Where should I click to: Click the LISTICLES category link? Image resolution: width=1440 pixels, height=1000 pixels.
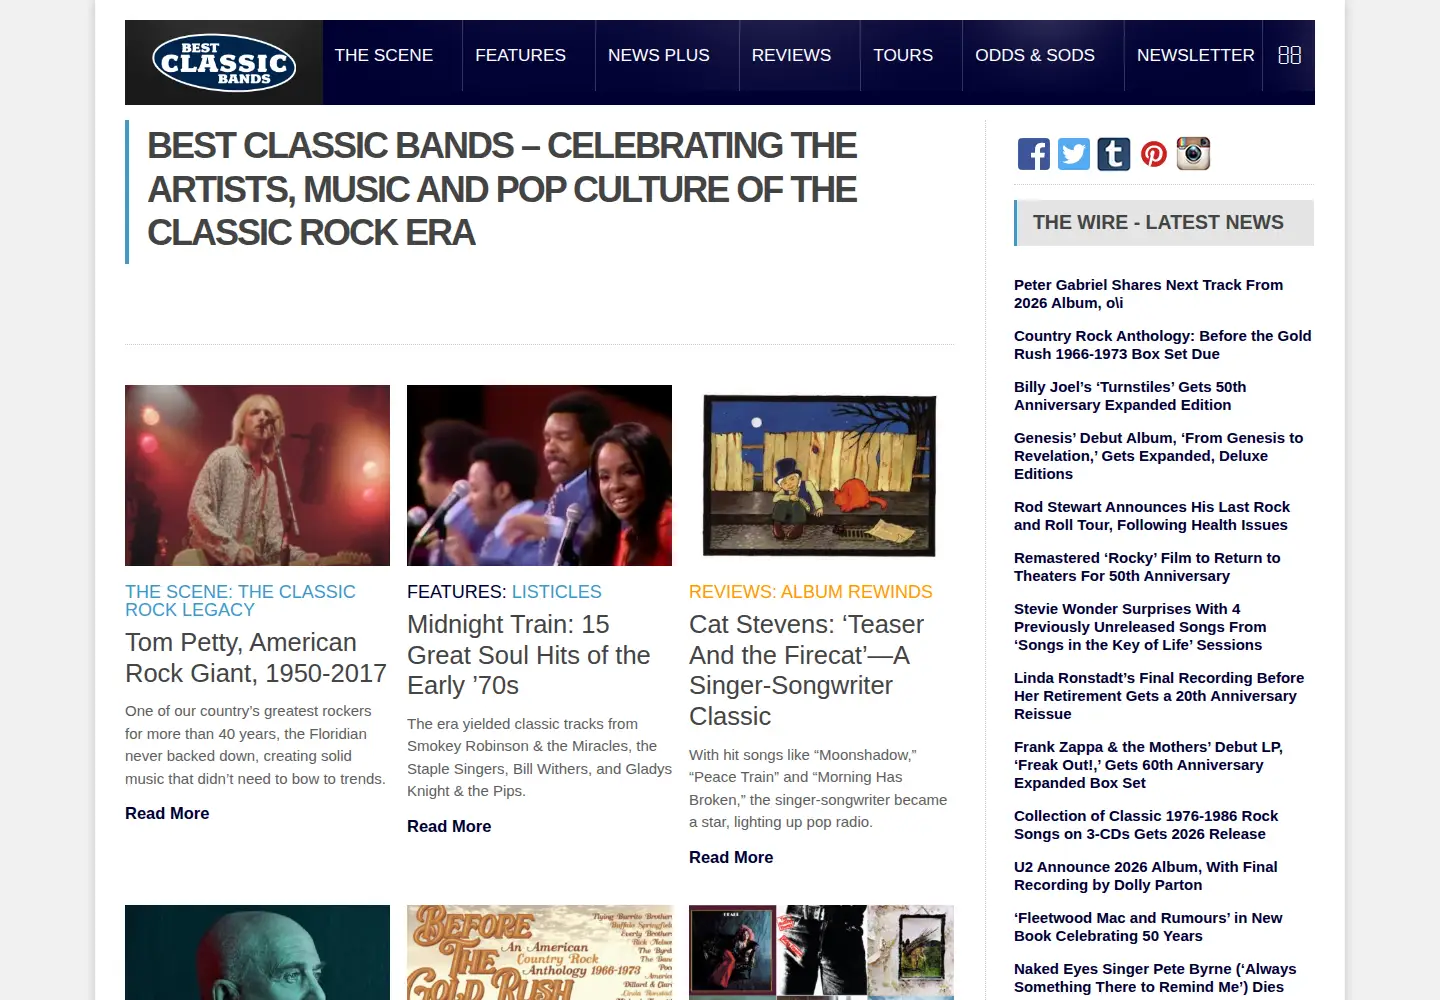pyautogui.click(x=557, y=592)
